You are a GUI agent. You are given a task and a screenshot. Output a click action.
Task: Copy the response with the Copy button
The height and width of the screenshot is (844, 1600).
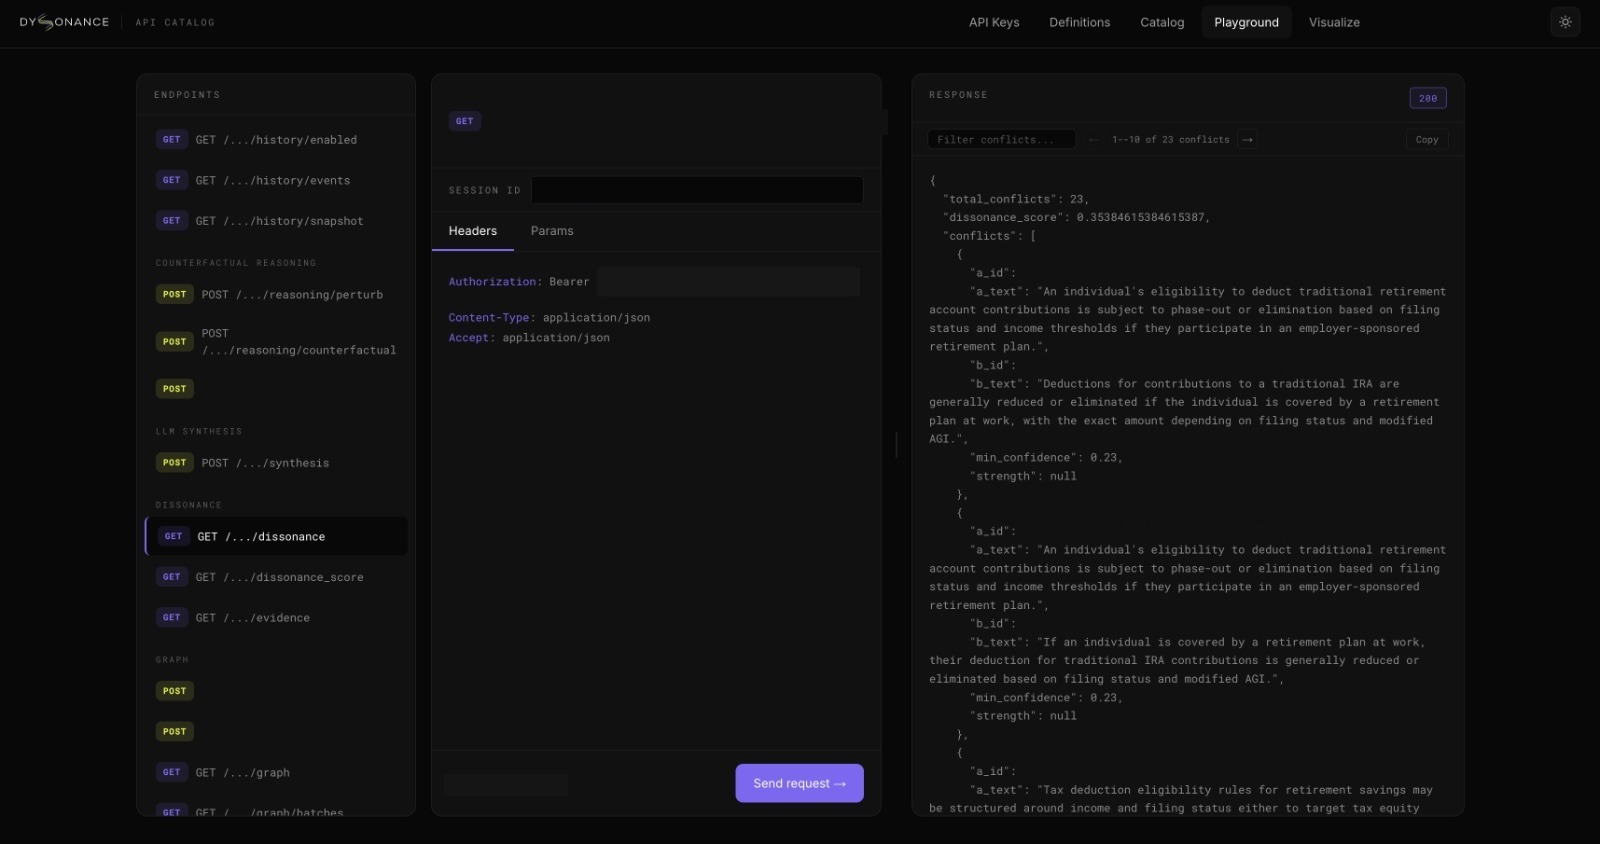(x=1427, y=140)
